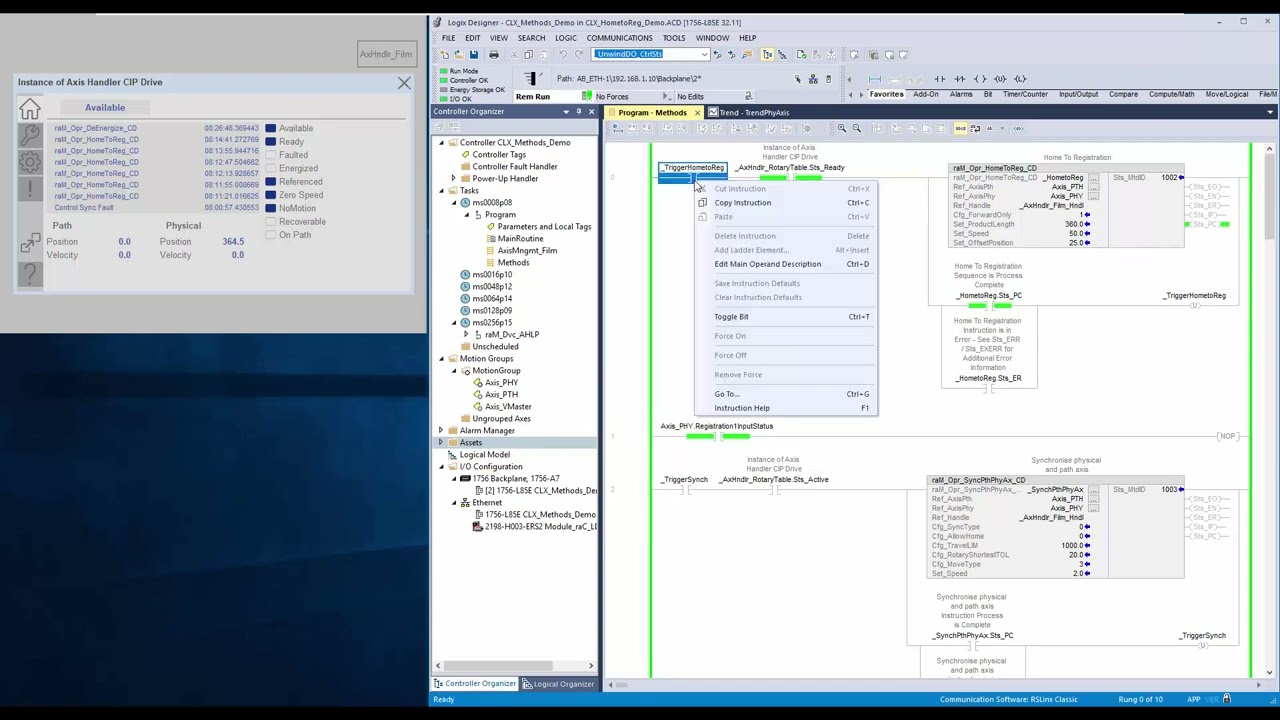Pin the Controller Organizer pane
The height and width of the screenshot is (720, 1280).
[x=578, y=112]
